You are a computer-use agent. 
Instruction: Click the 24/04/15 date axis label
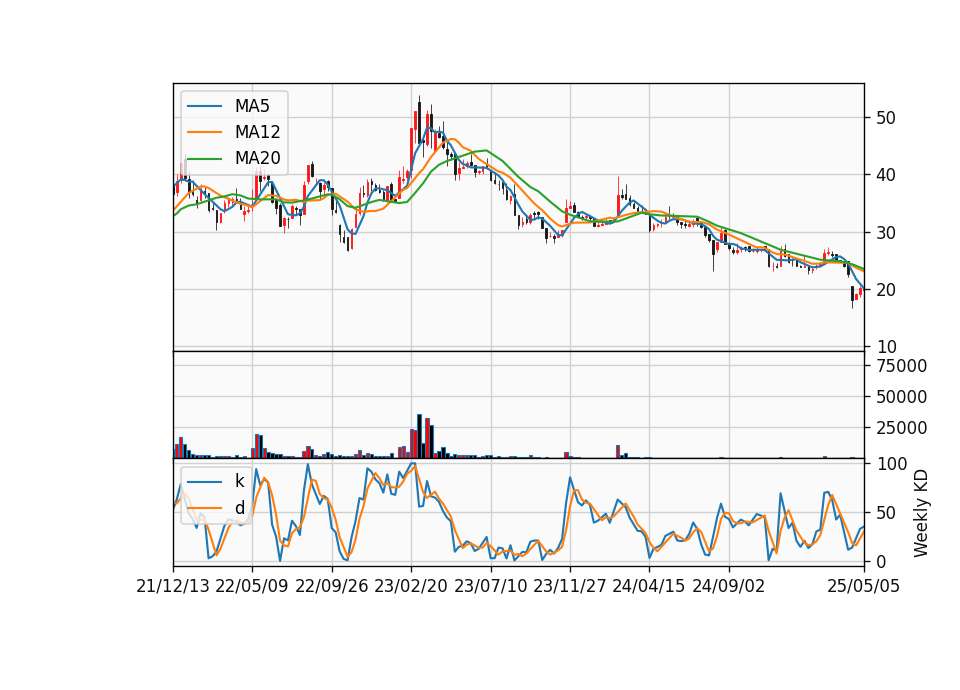pos(649,586)
